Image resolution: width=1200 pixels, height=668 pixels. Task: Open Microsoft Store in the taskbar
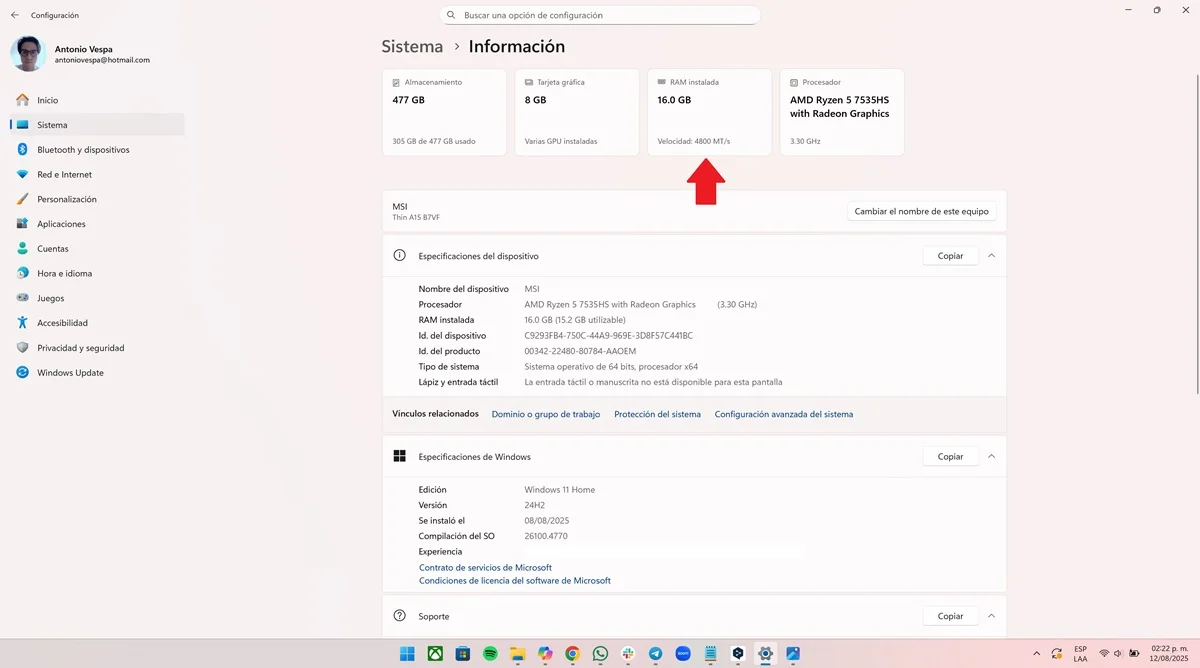tap(463, 654)
